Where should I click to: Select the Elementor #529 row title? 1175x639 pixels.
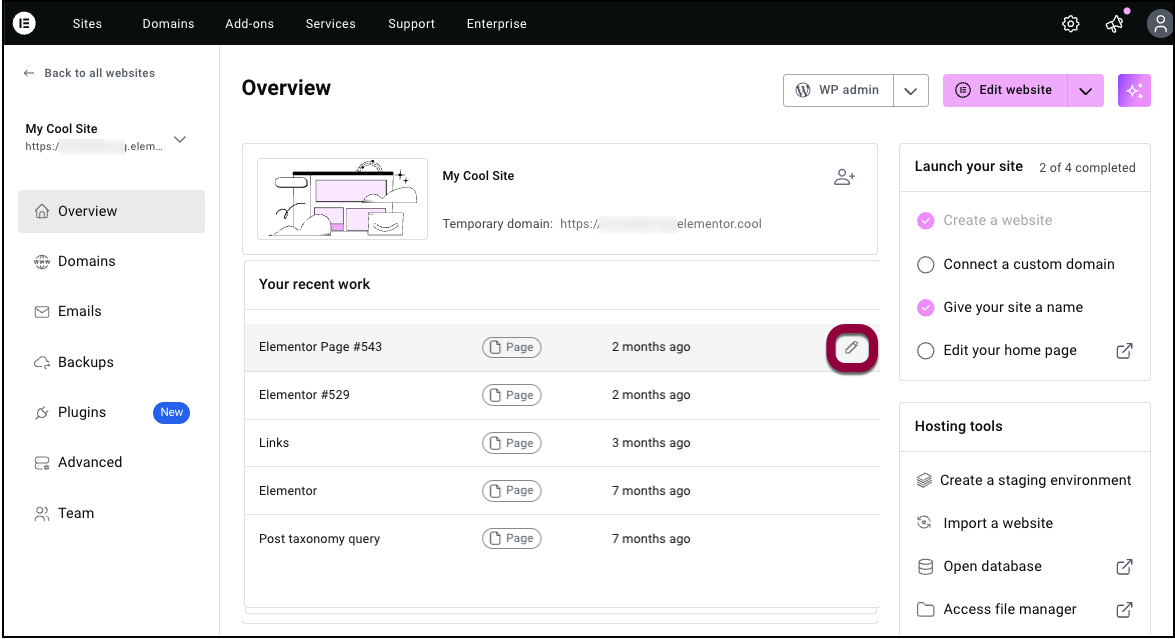[304, 396]
